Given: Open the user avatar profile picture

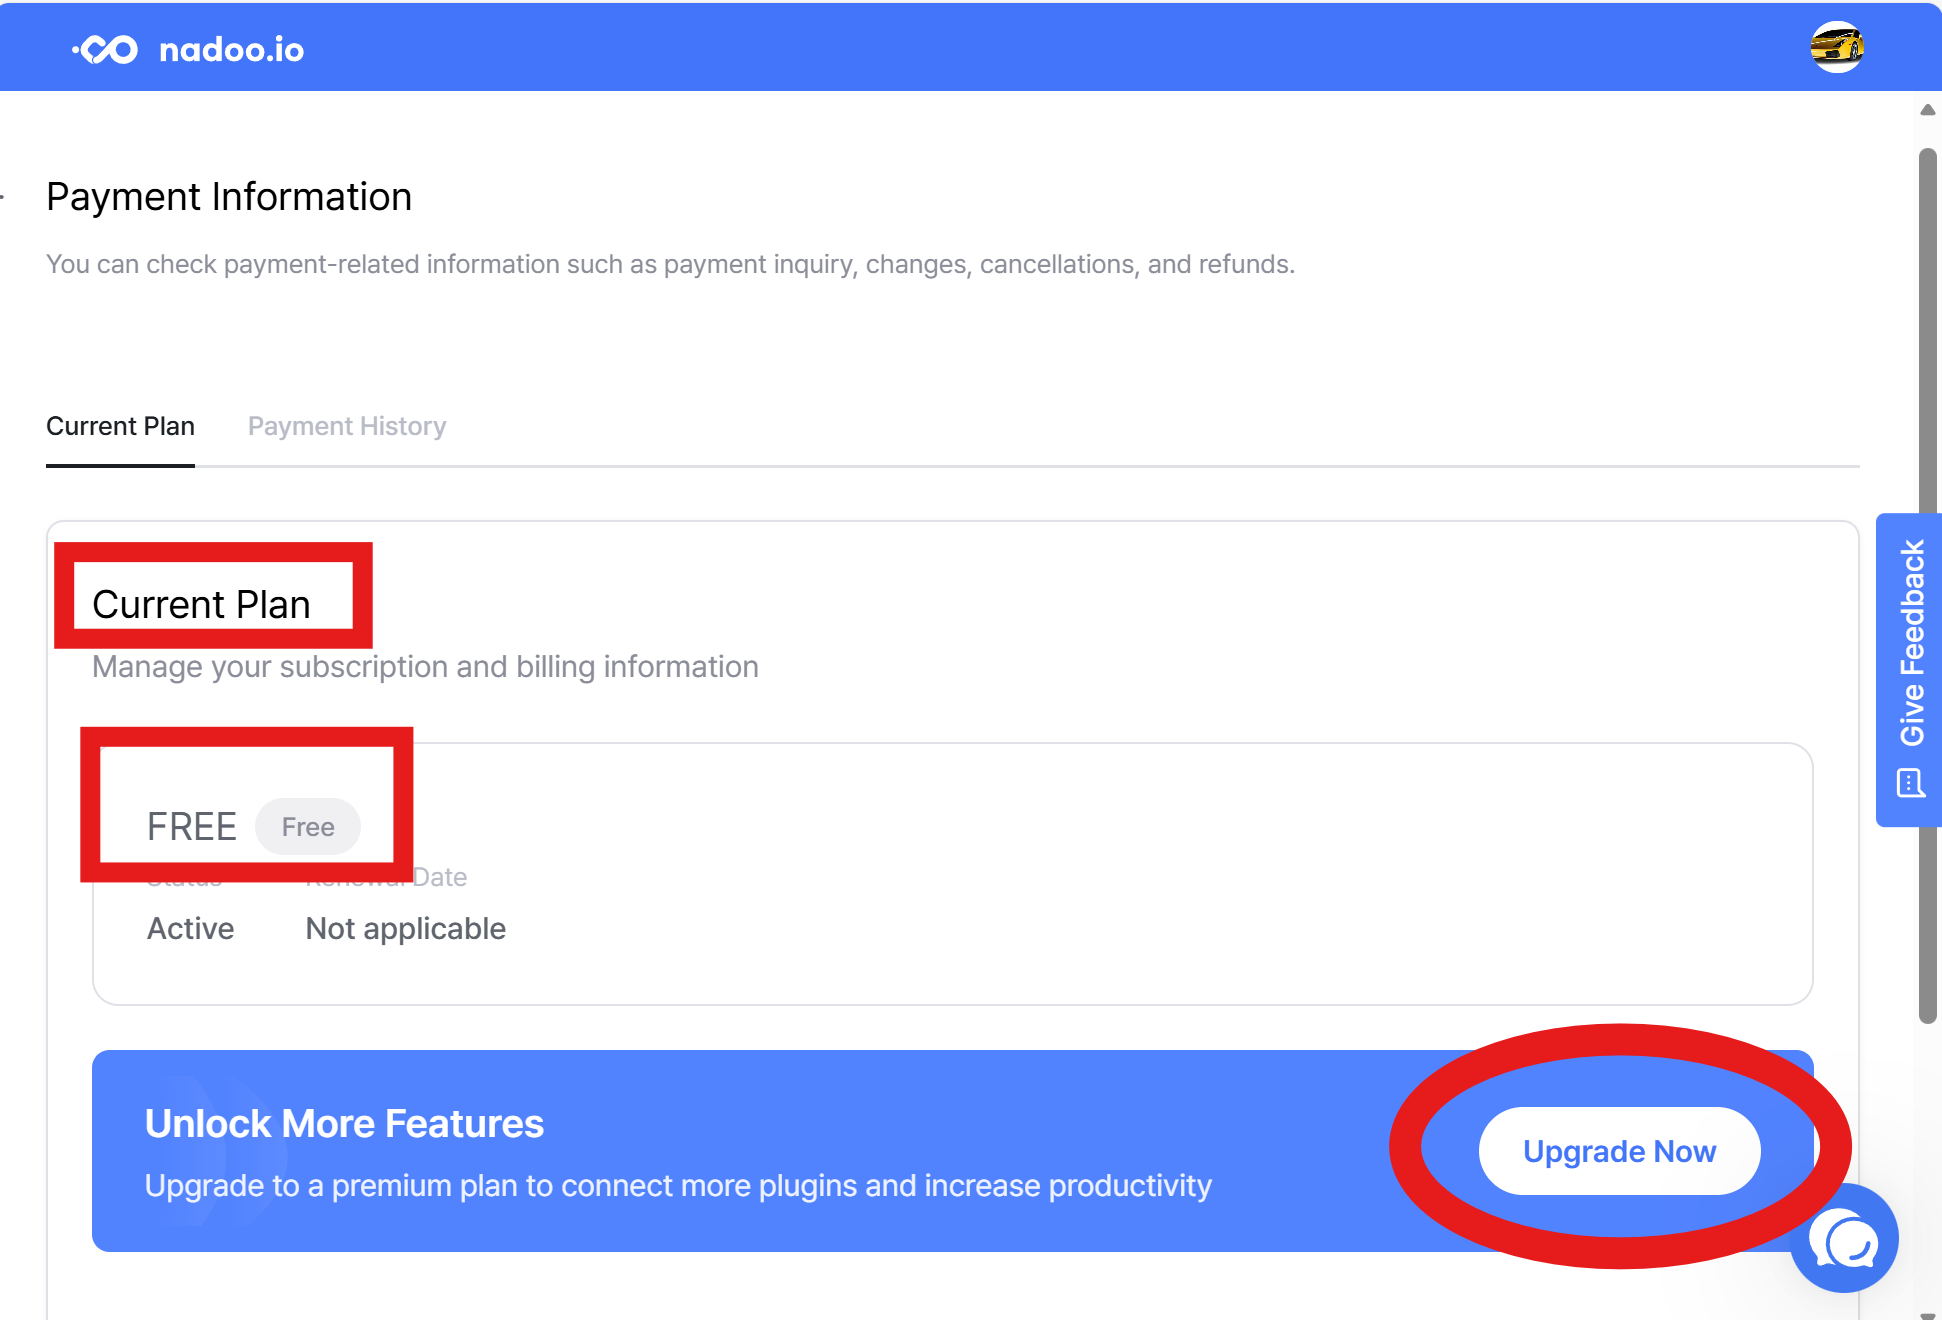Looking at the screenshot, I should [x=1837, y=47].
